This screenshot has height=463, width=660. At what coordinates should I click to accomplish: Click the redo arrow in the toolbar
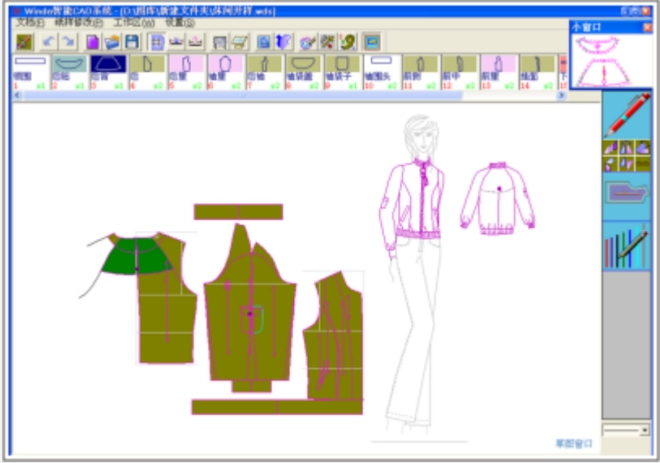tap(68, 41)
